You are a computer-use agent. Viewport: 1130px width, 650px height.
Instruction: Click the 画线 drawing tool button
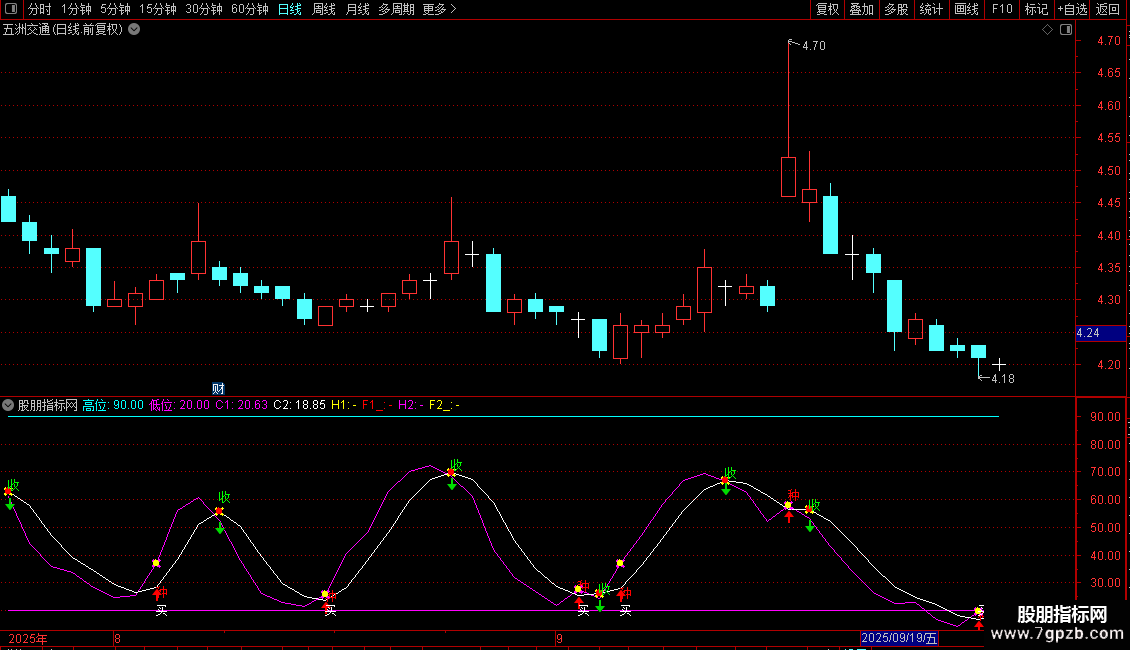(966, 9)
